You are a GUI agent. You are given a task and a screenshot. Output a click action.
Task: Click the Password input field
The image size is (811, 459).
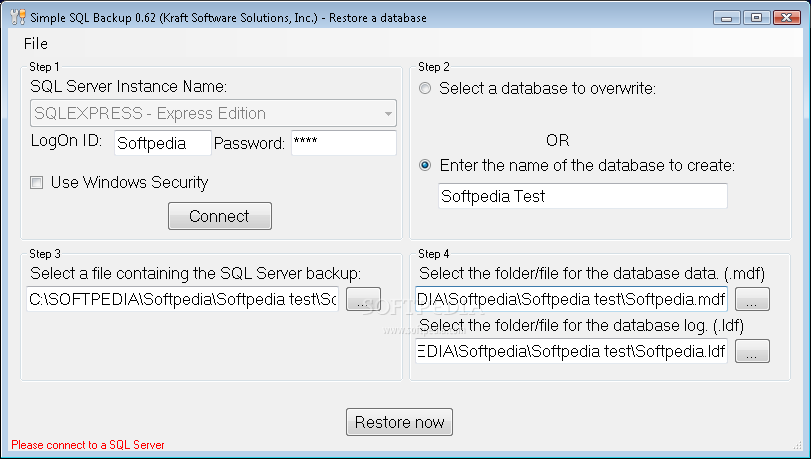pos(343,143)
